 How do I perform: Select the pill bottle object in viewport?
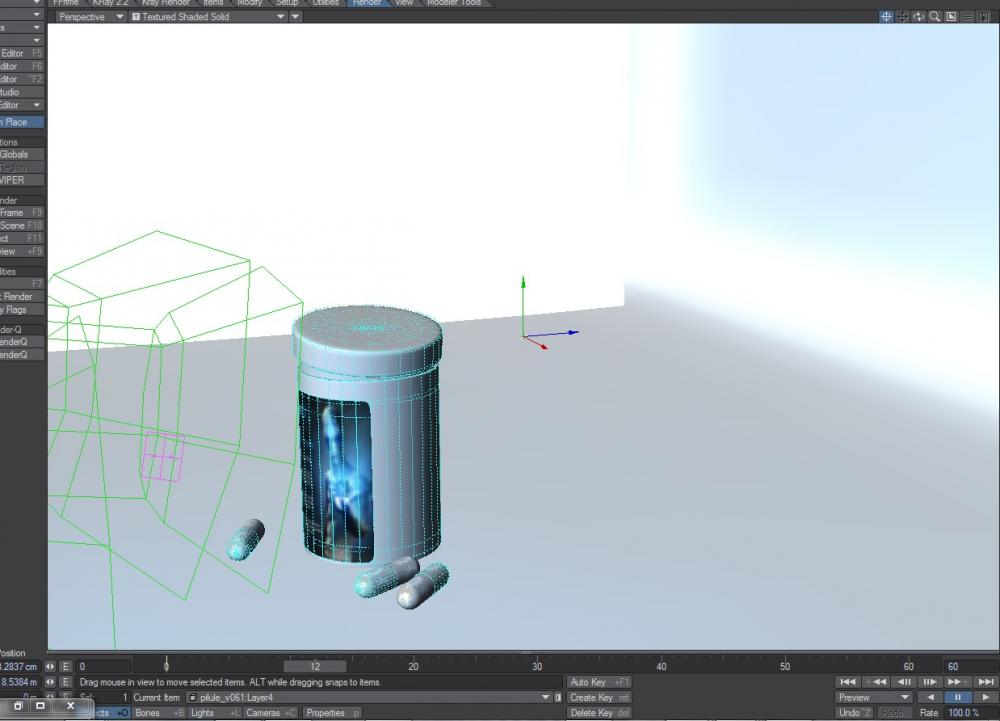point(369,433)
